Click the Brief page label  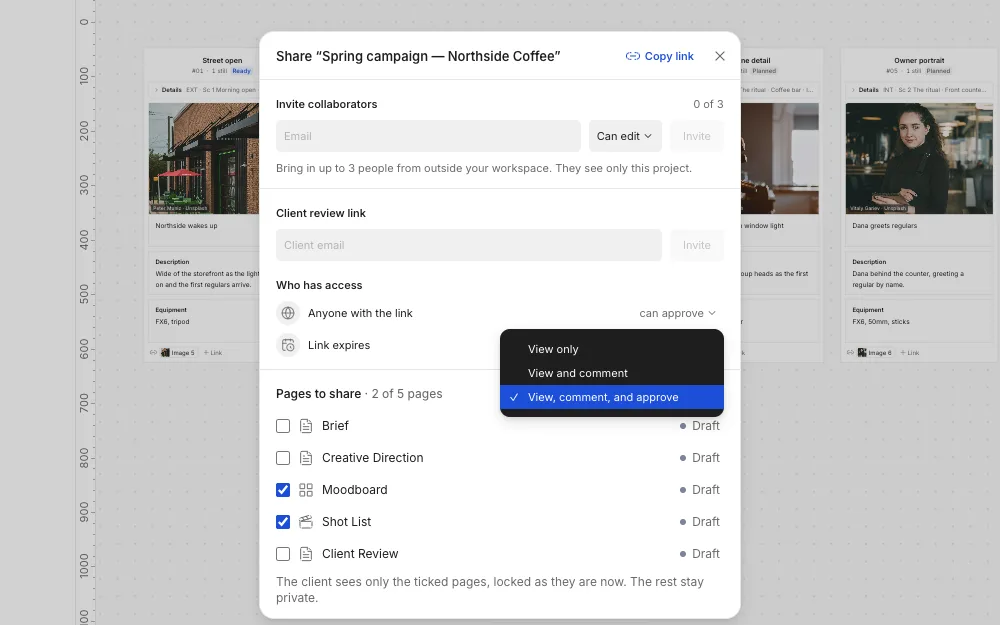pos(335,426)
